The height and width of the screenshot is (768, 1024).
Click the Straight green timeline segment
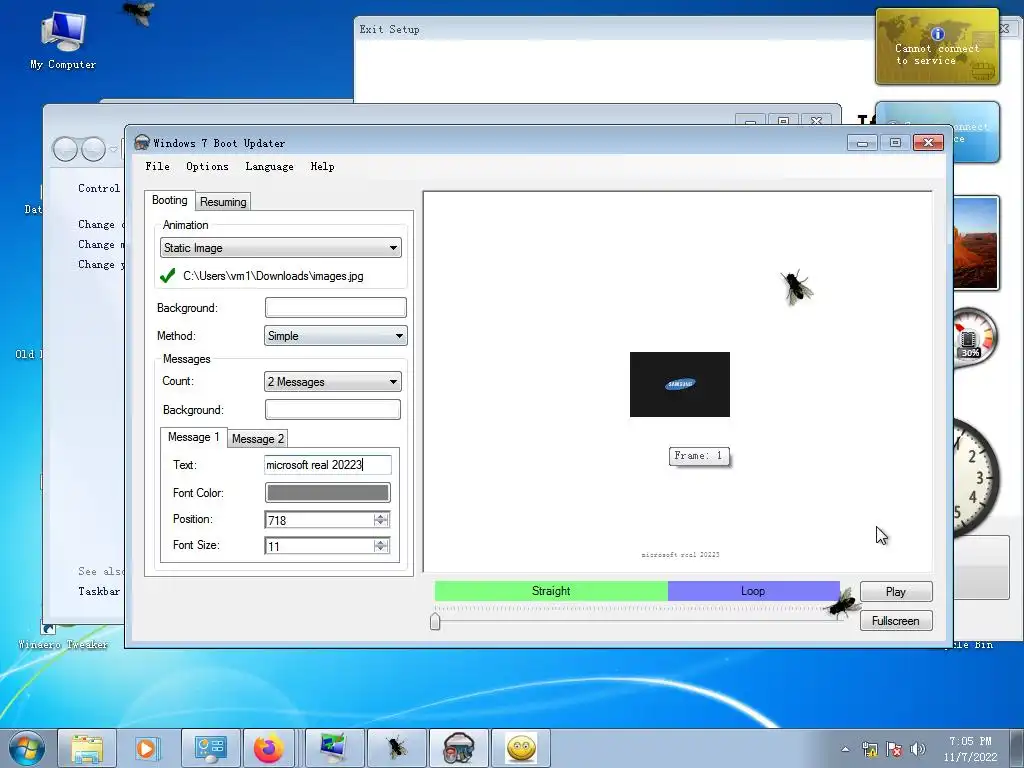pyautogui.click(x=551, y=591)
